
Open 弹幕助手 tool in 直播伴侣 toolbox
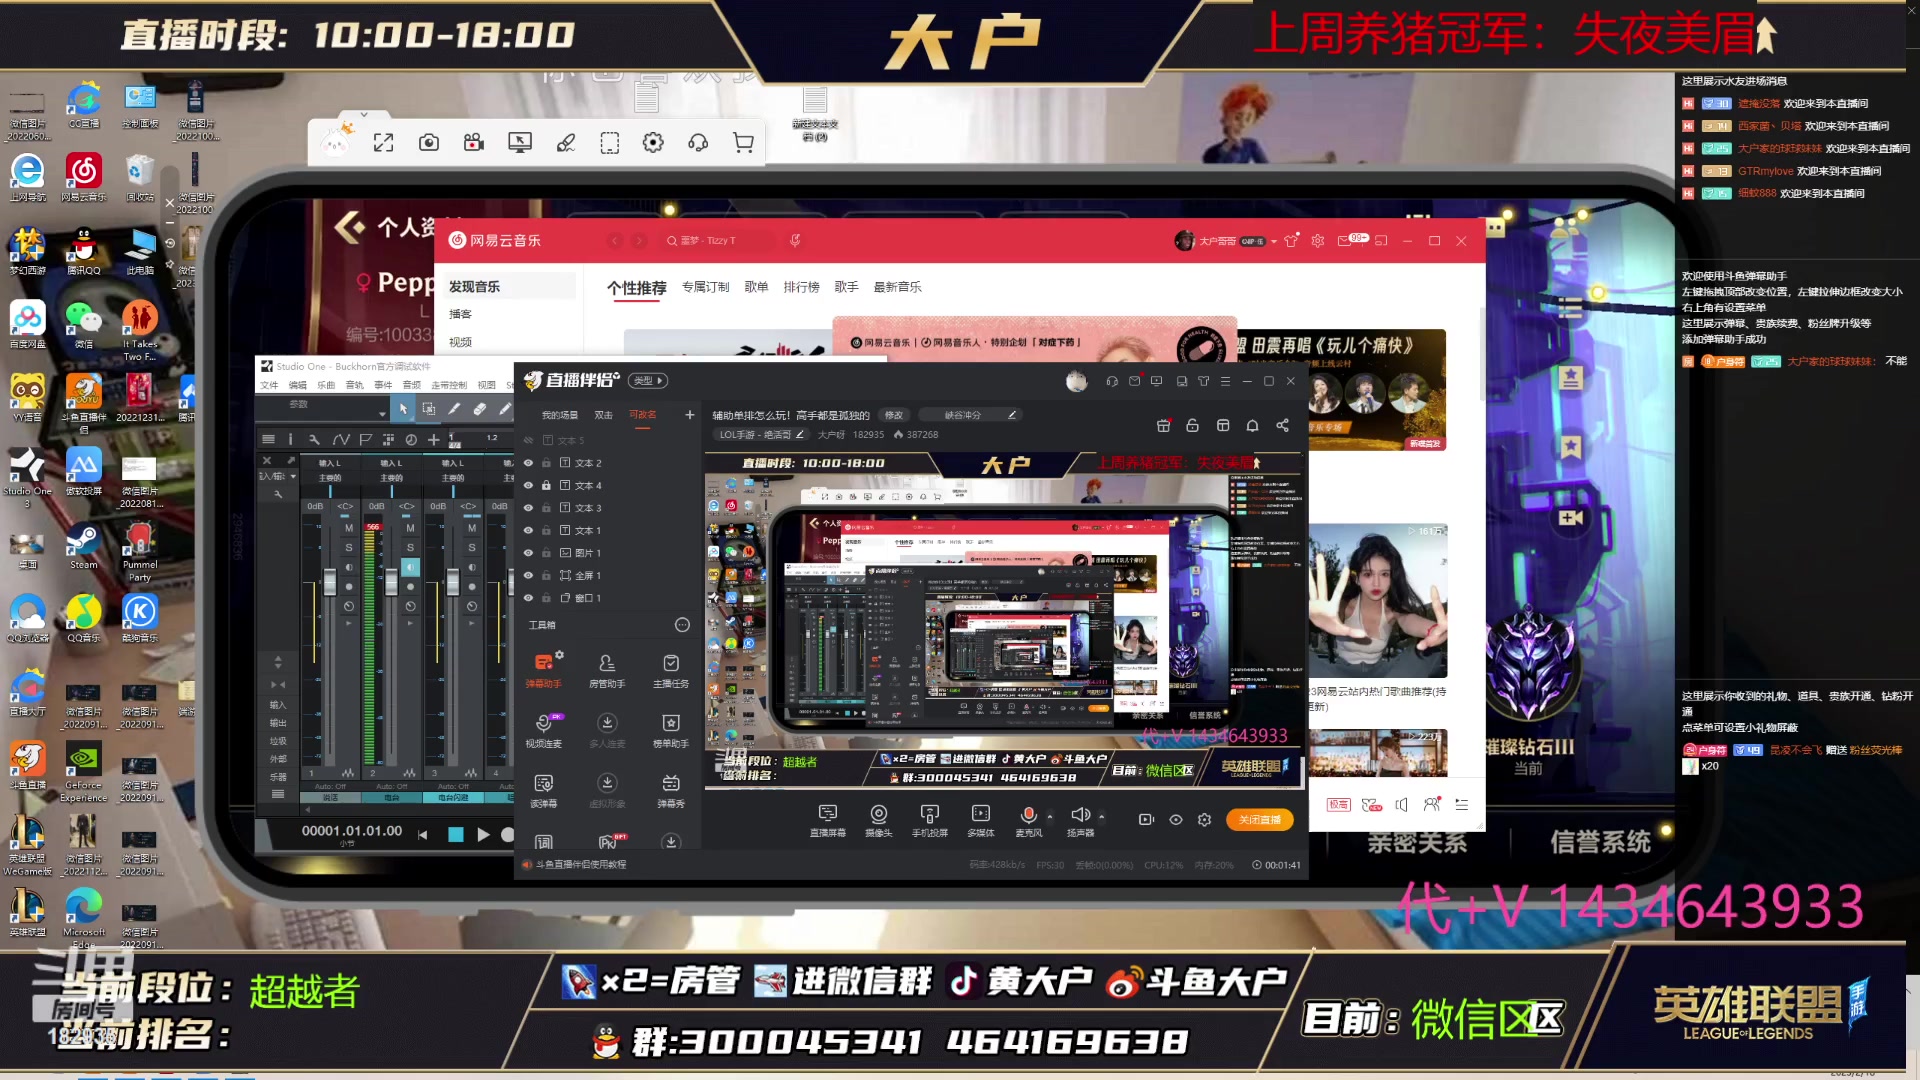tap(543, 669)
